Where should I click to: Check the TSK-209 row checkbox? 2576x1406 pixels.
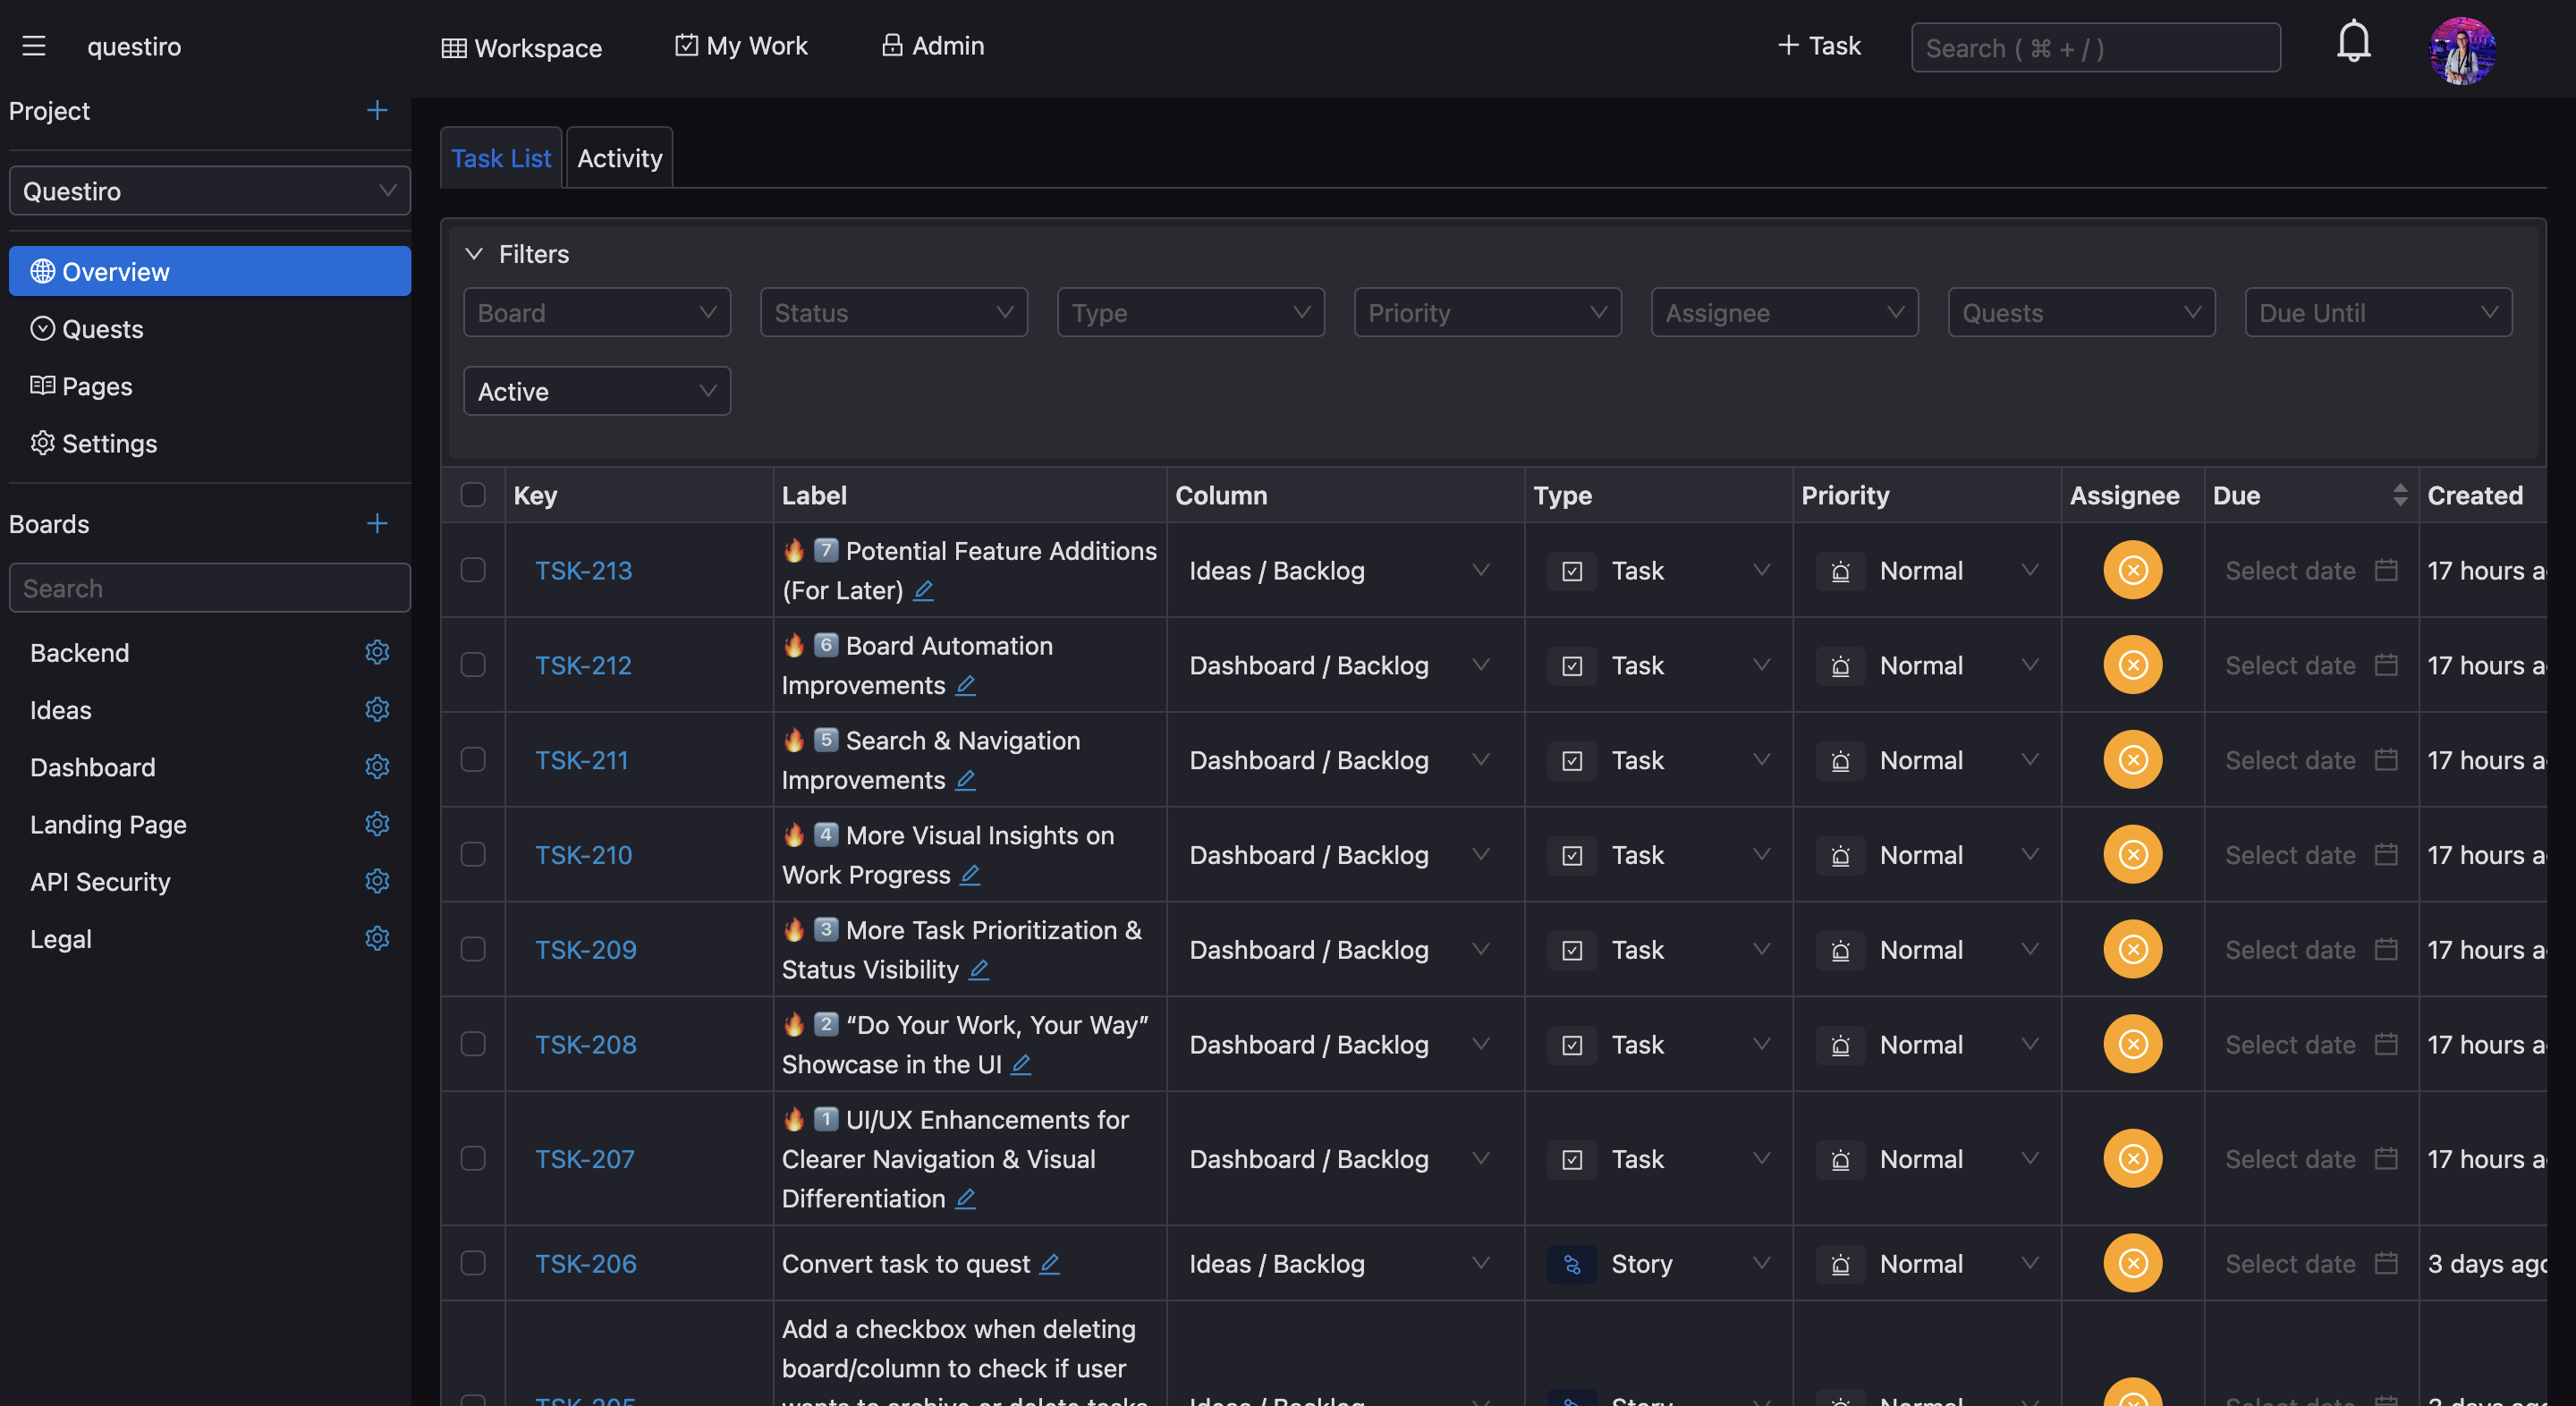(x=473, y=949)
